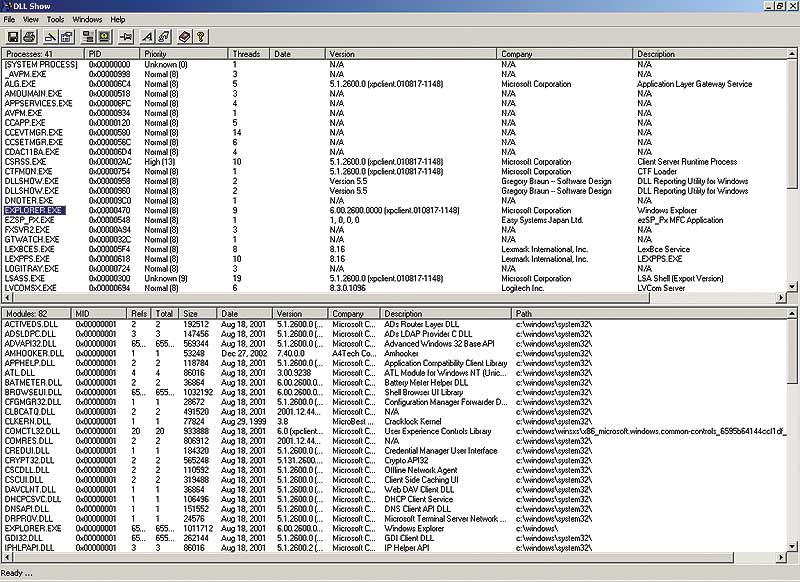
Task: Sort modules by Total column header
Action: coord(164,314)
